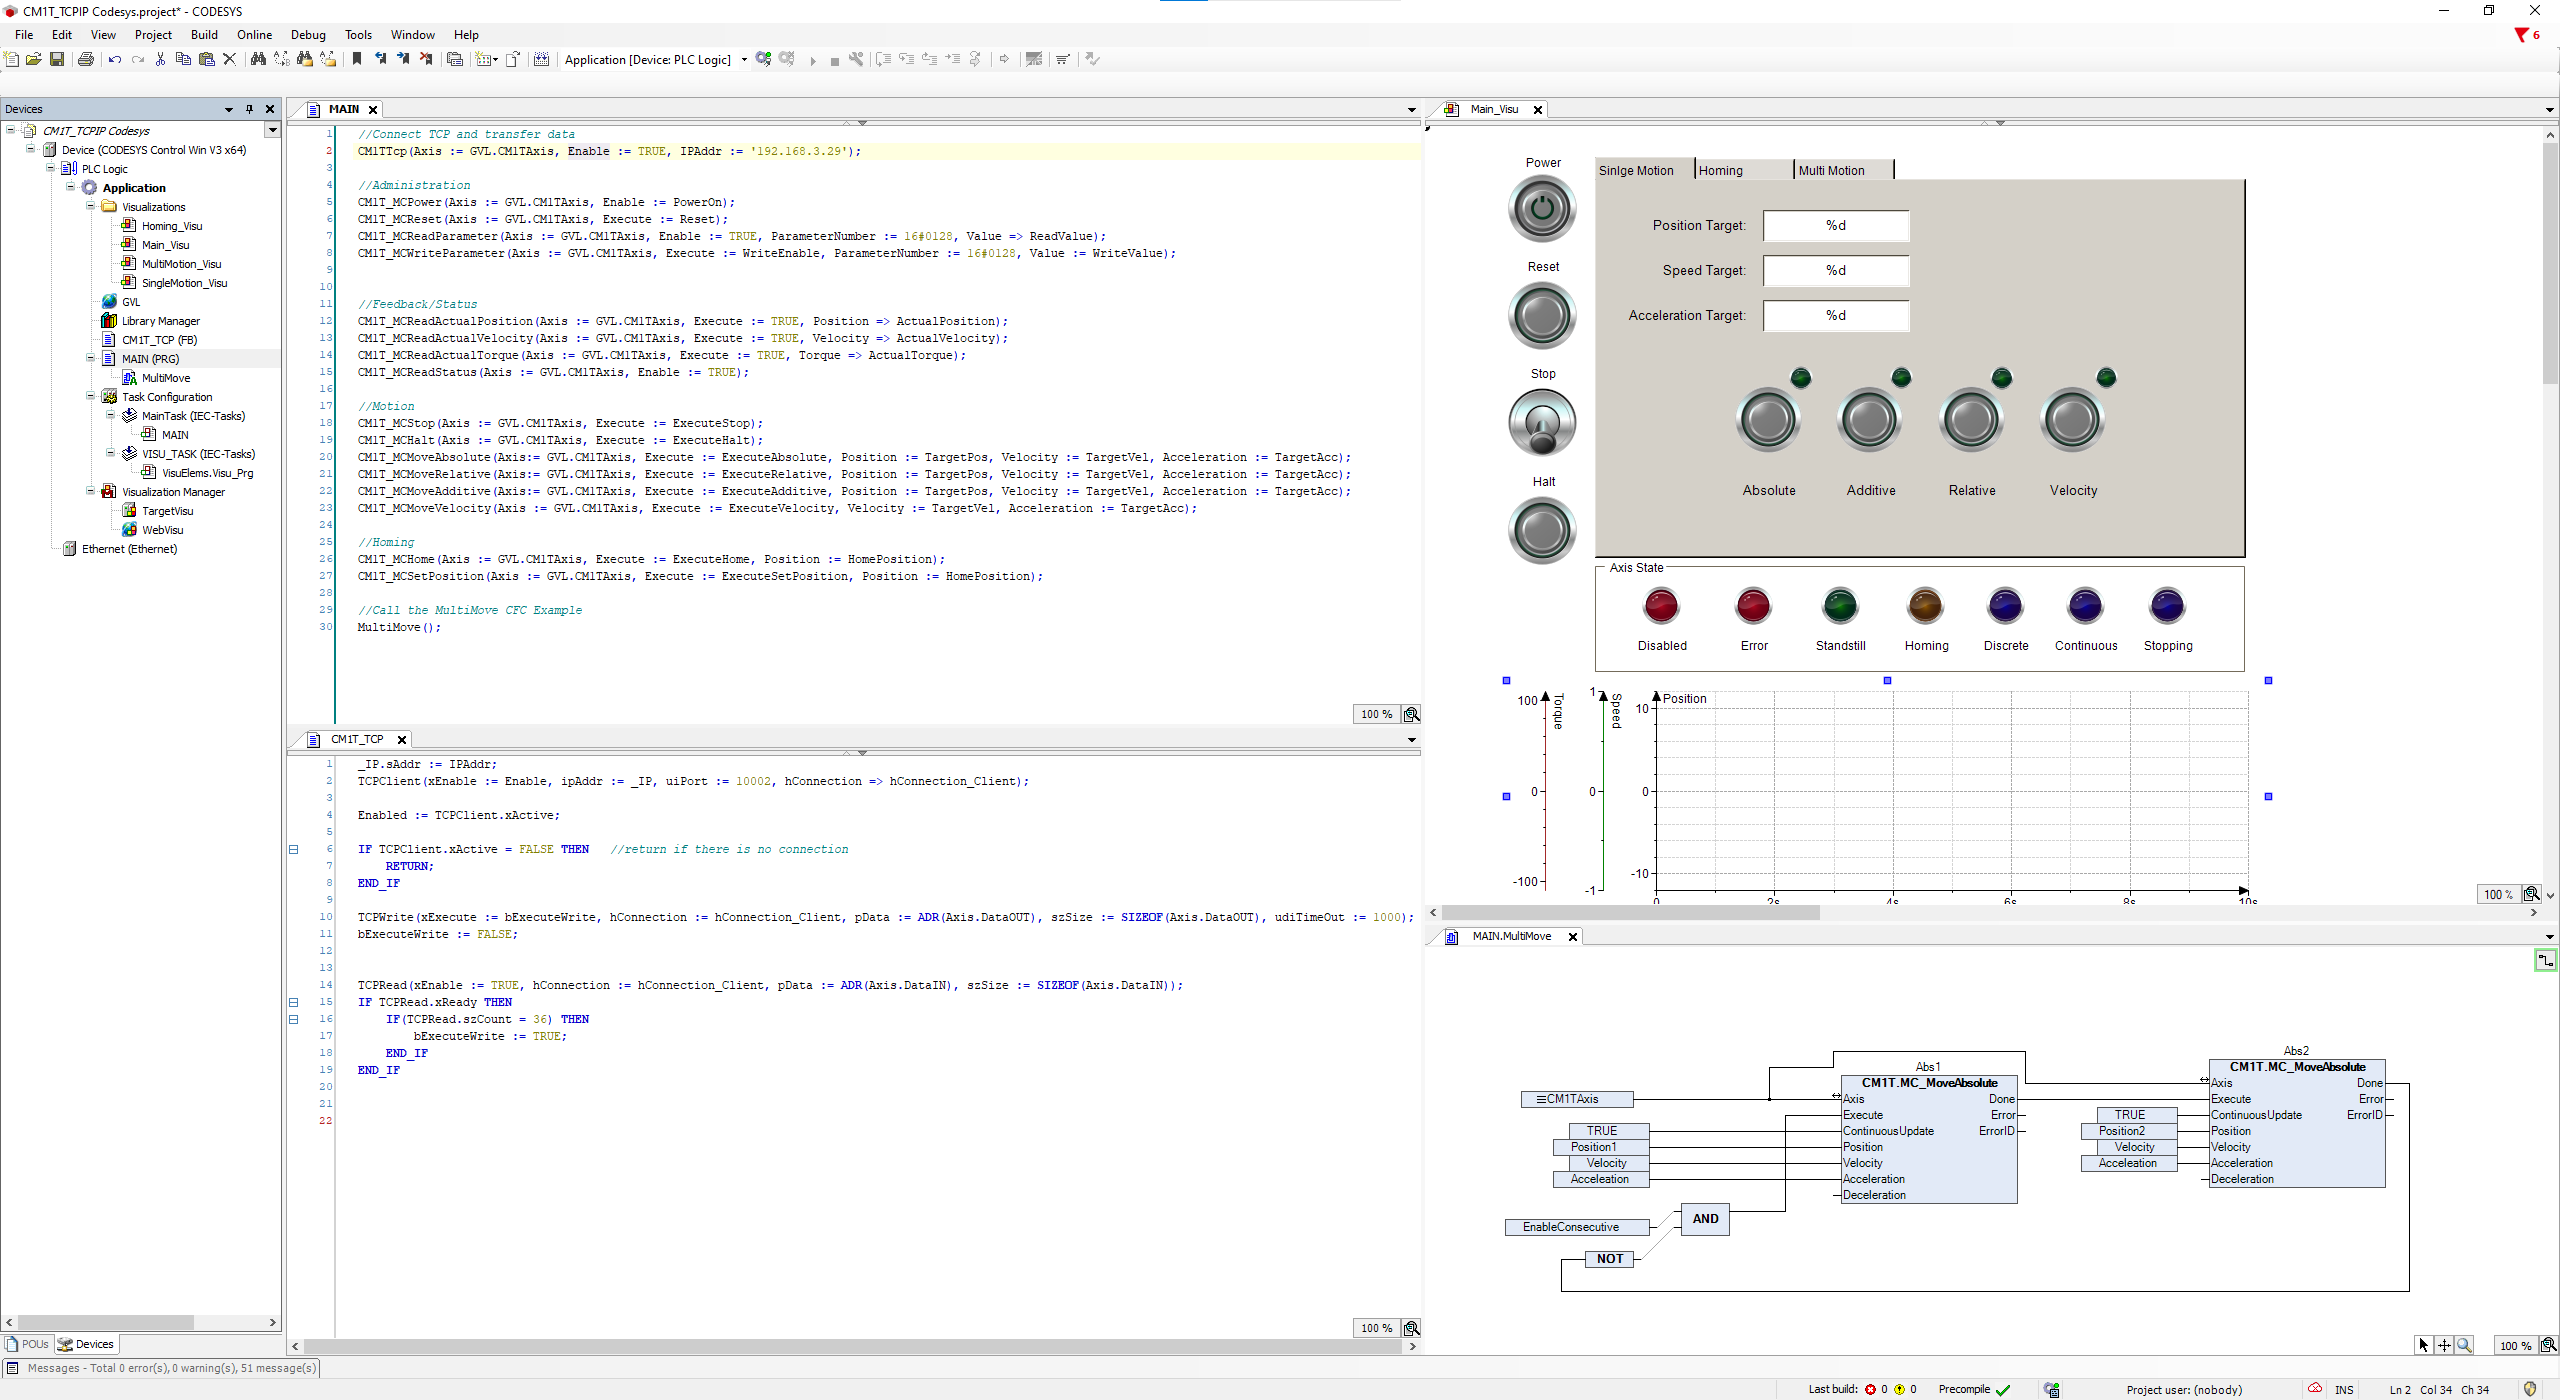The height and width of the screenshot is (1400, 2560).
Task: Click the Undo arrow icon
Action: point(114,60)
